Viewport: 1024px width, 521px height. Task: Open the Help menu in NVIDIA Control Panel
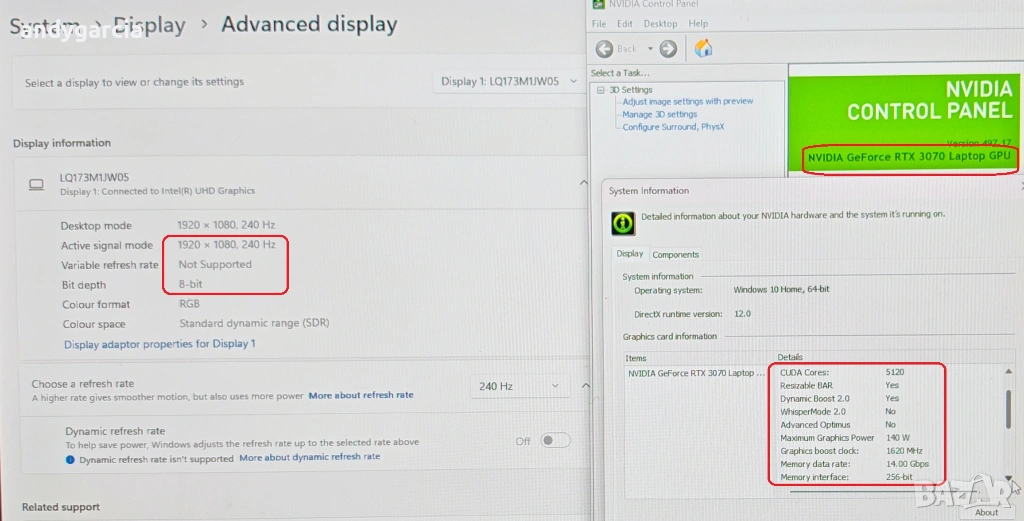tap(698, 24)
